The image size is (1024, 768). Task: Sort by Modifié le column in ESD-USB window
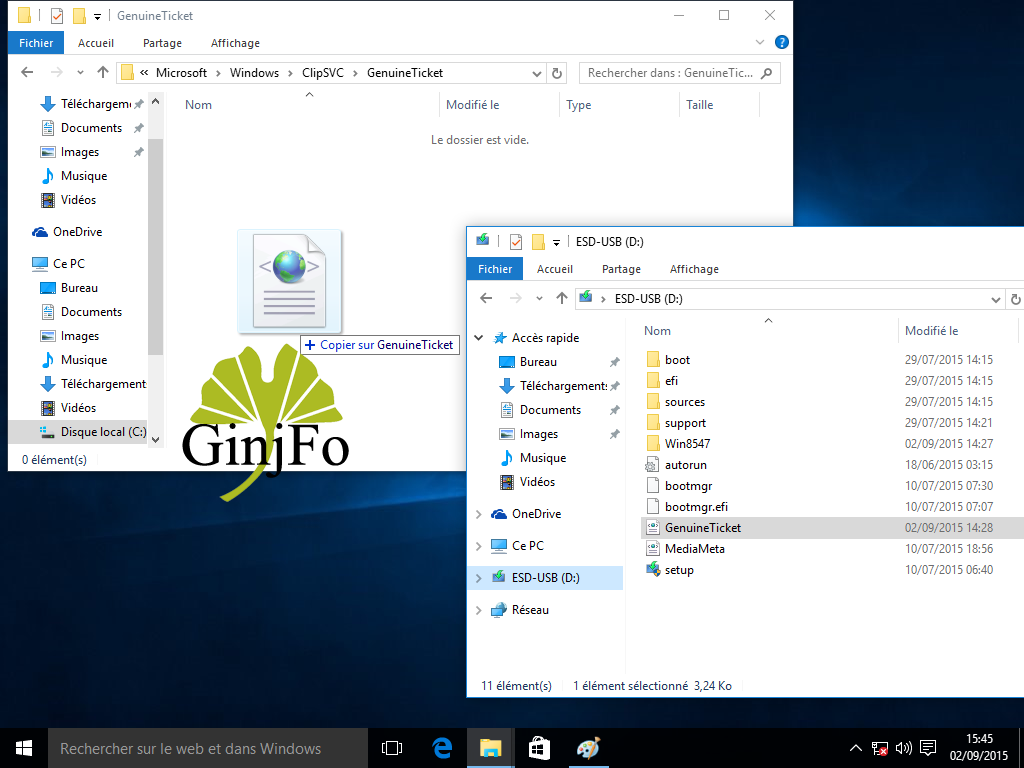931,330
